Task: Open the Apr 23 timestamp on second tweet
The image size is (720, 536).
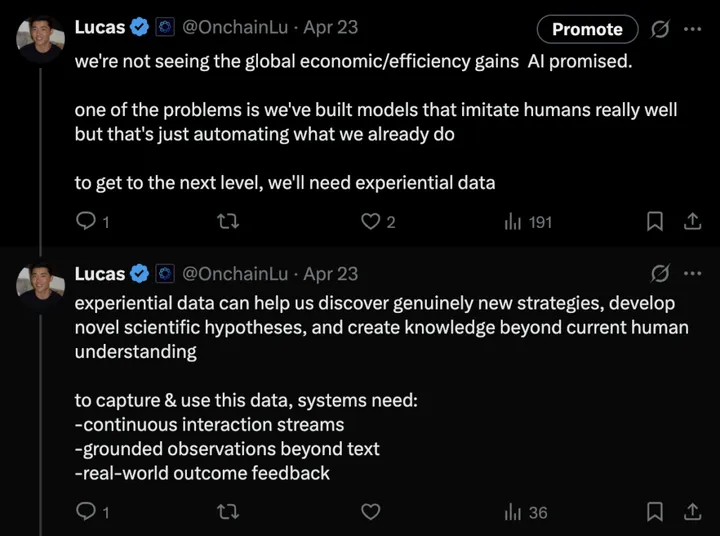Action: (330, 273)
